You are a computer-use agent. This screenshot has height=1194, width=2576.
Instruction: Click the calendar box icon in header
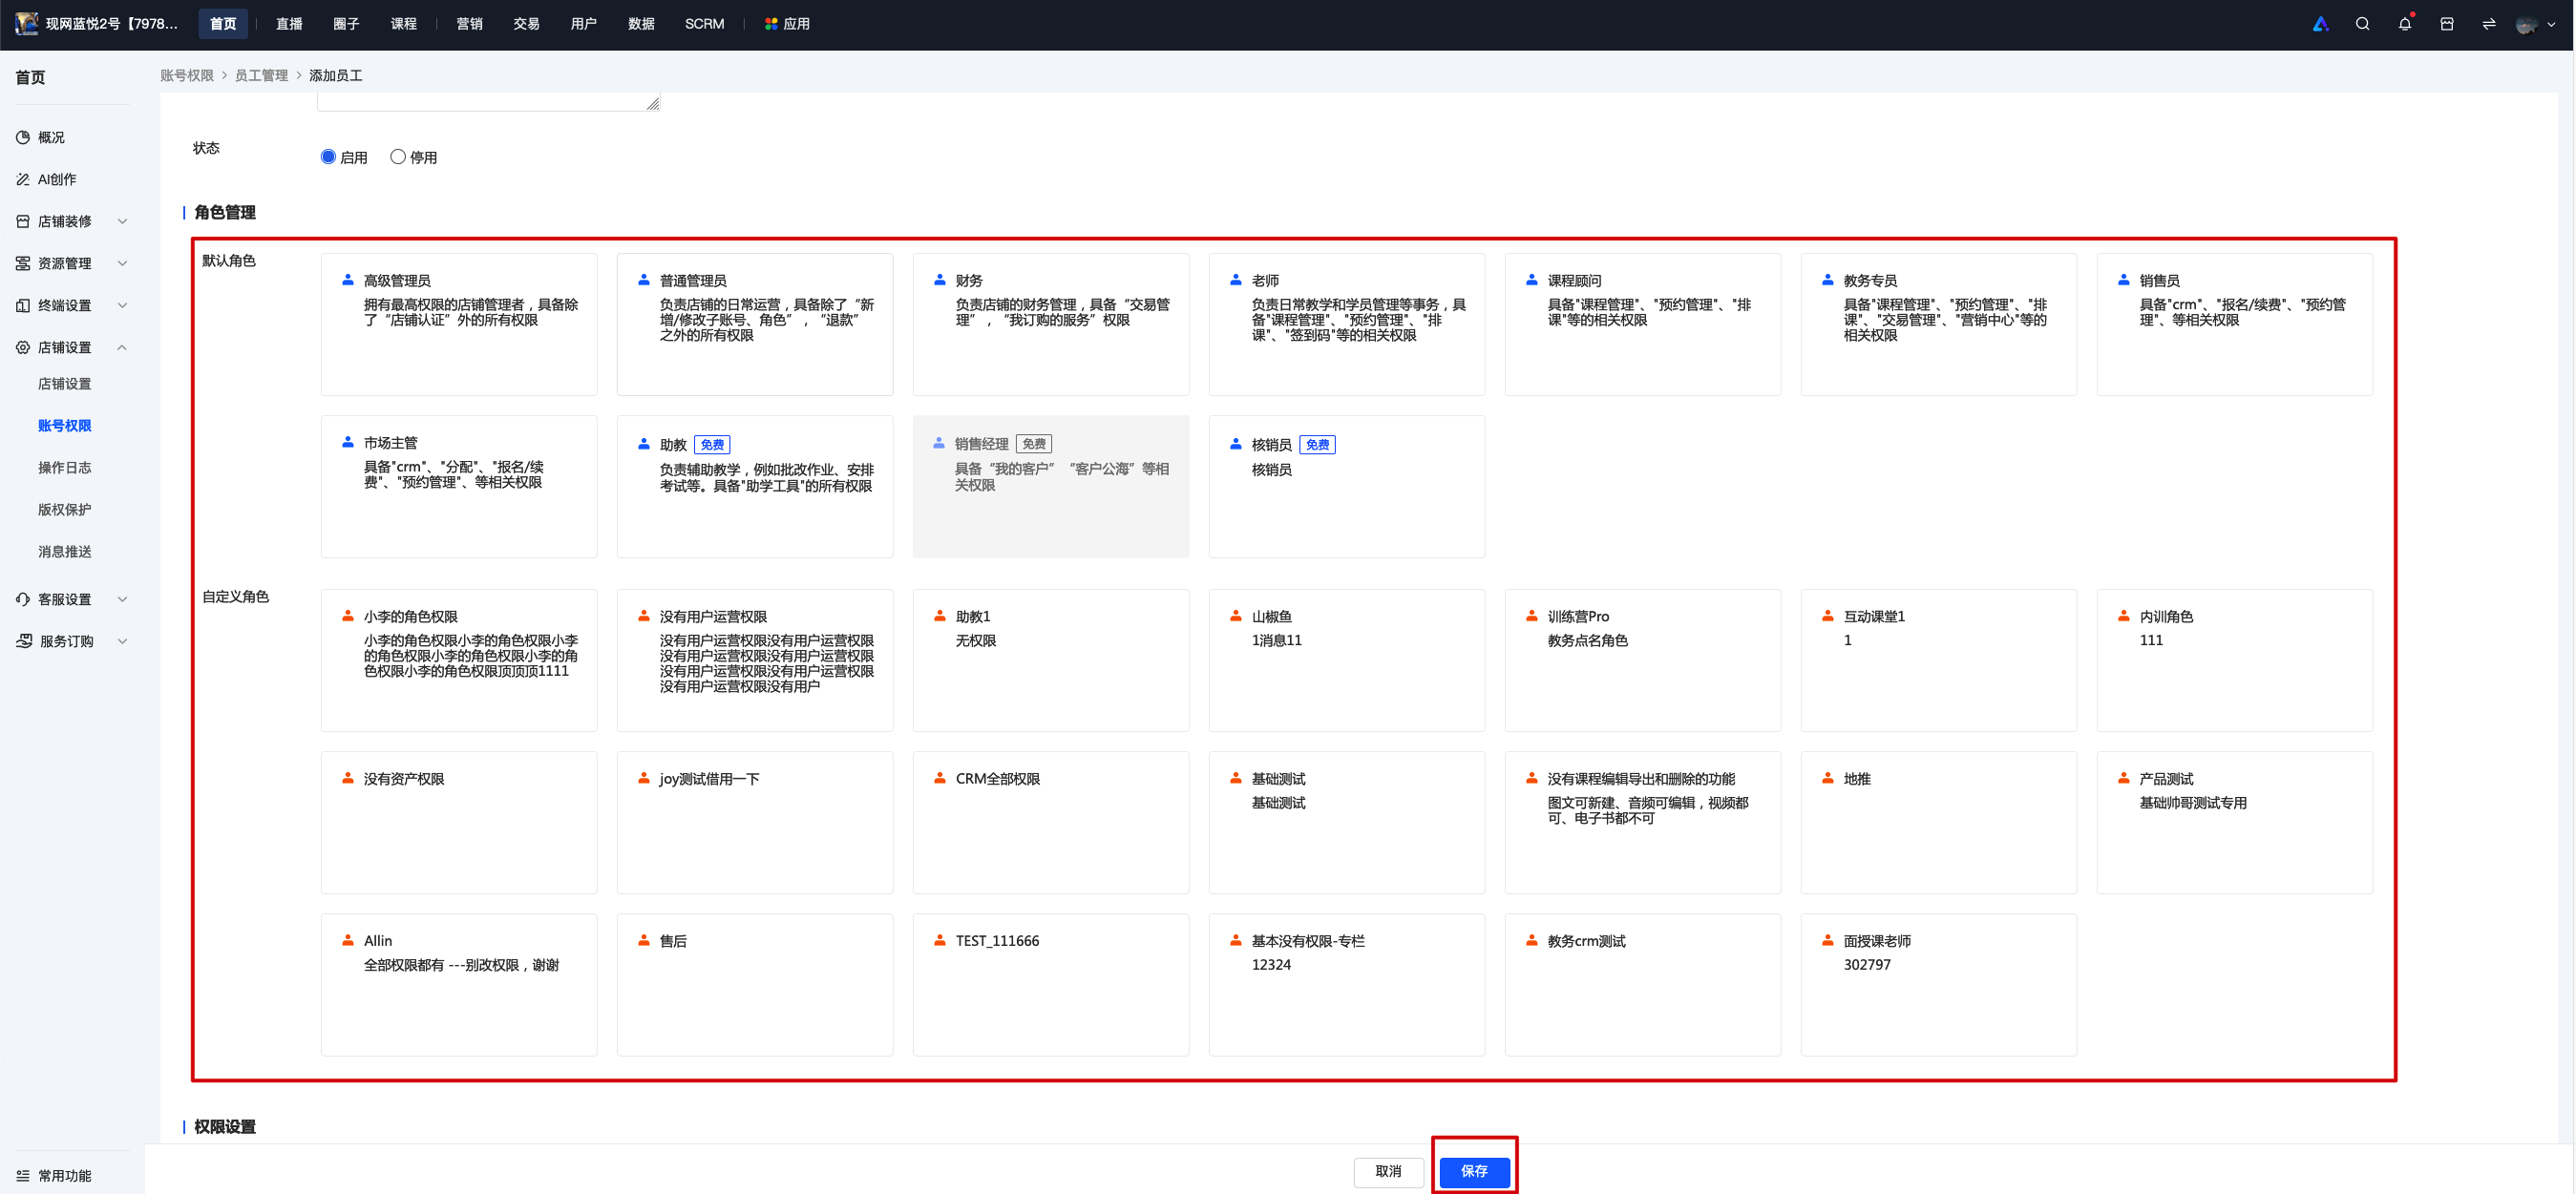[x=2446, y=24]
